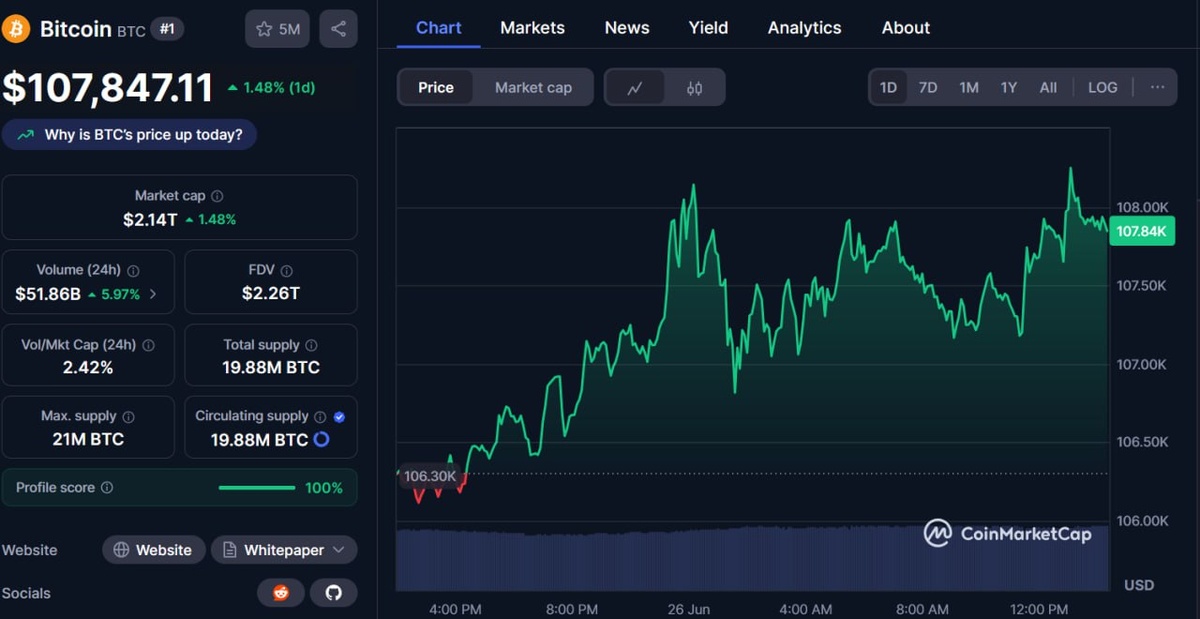Viewport: 1200px width, 619px height.
Task: Click the 1.48% (1d) price change text
Action: tap(279, 88)
